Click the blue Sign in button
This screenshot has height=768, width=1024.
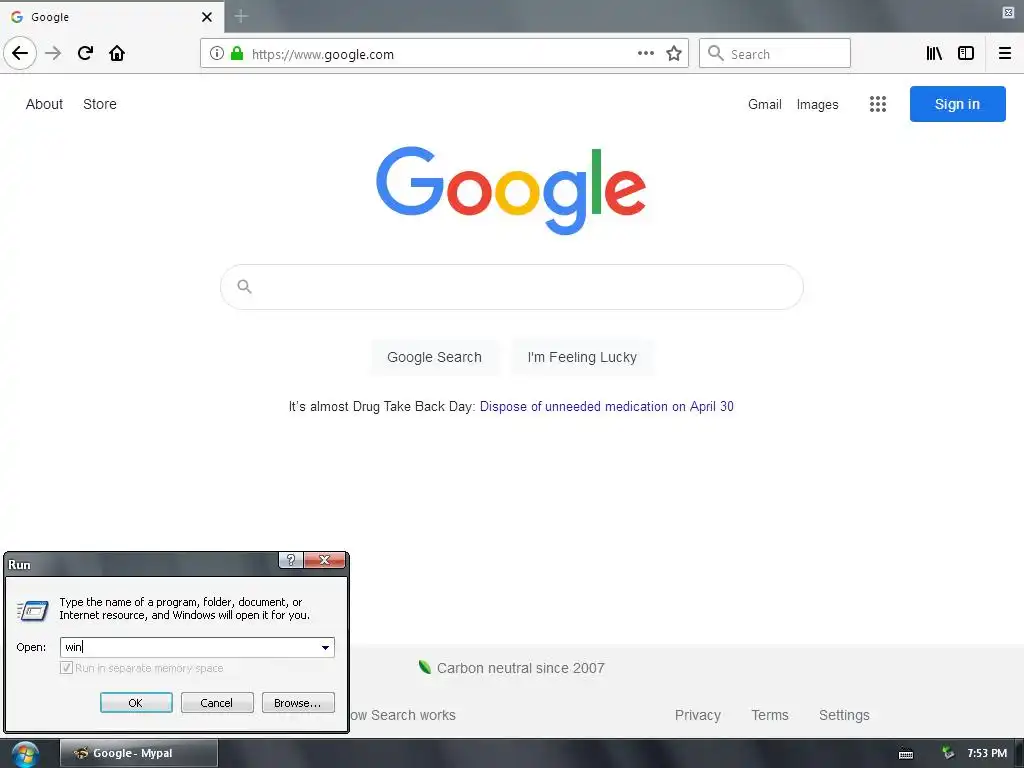click(957, 104)
